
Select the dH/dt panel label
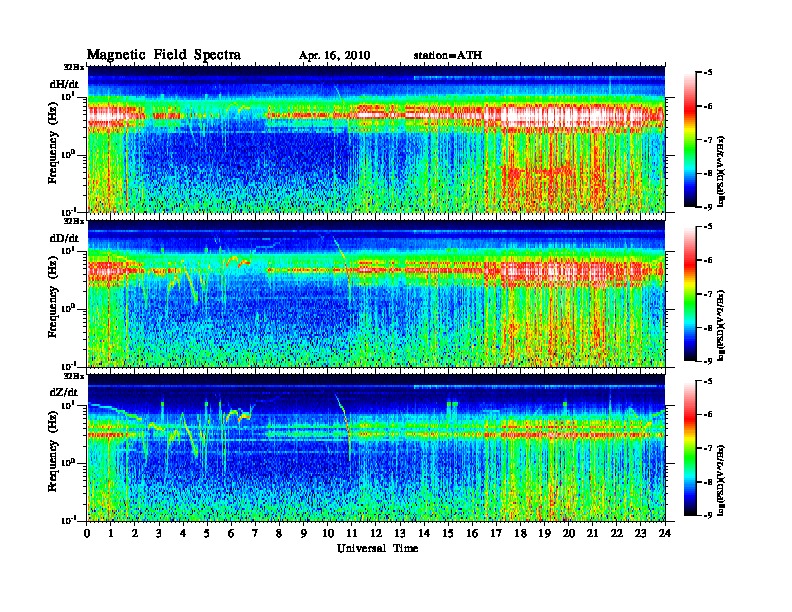(64, 85)
